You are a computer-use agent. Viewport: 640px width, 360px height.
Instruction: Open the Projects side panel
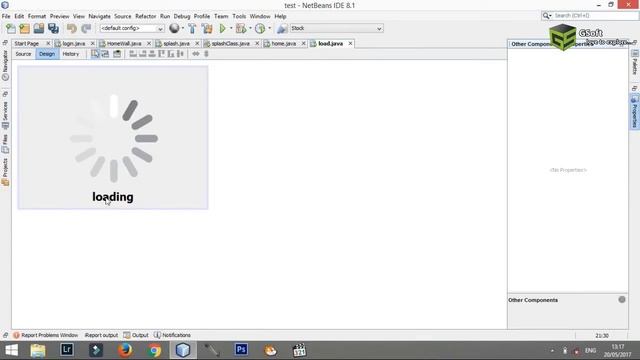[x=5, y=171]
